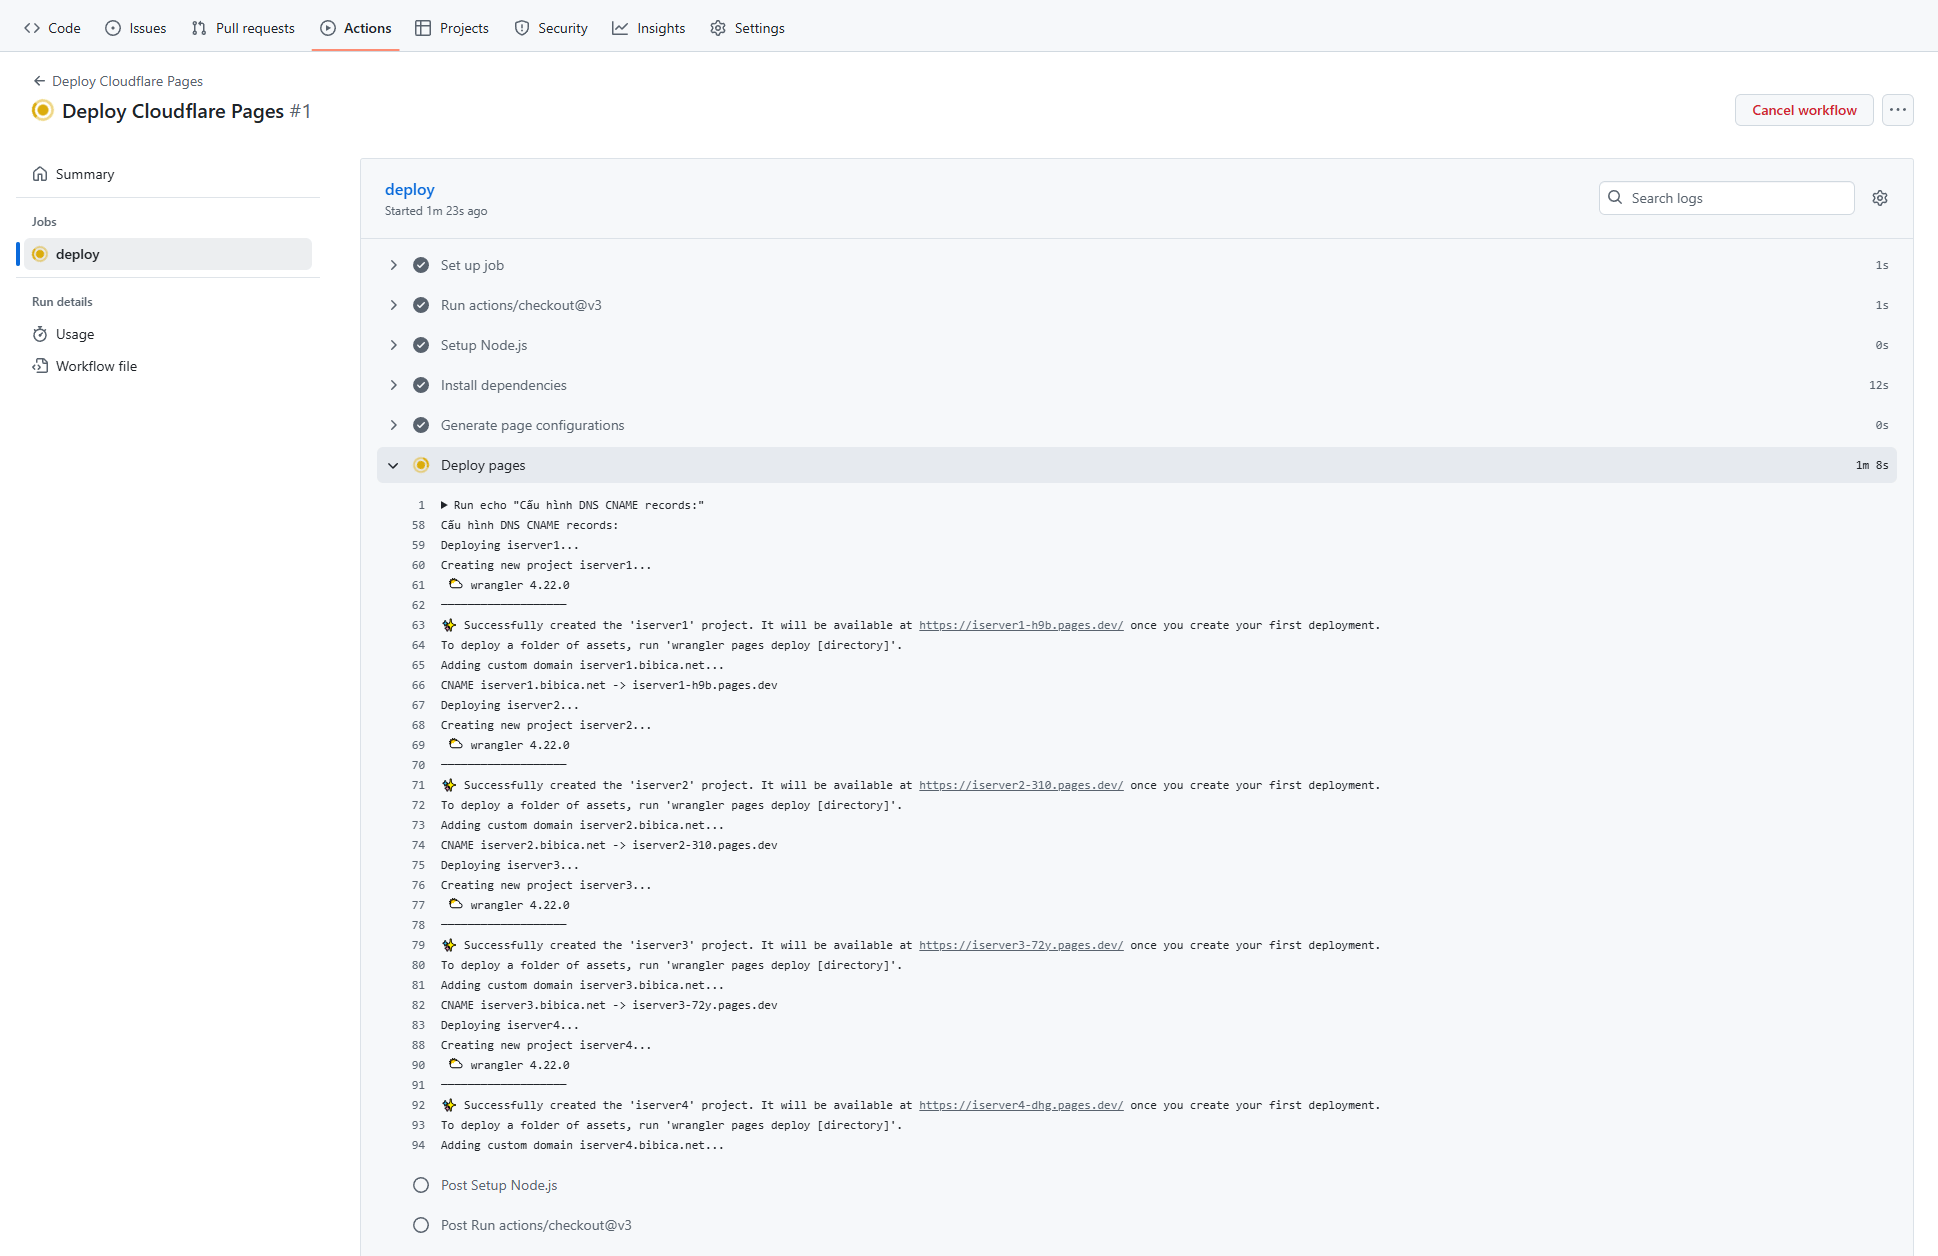Click 'CNAME iserver3.bibica.net' log line
1938x1256 pixels.
tap(609, 1005)
